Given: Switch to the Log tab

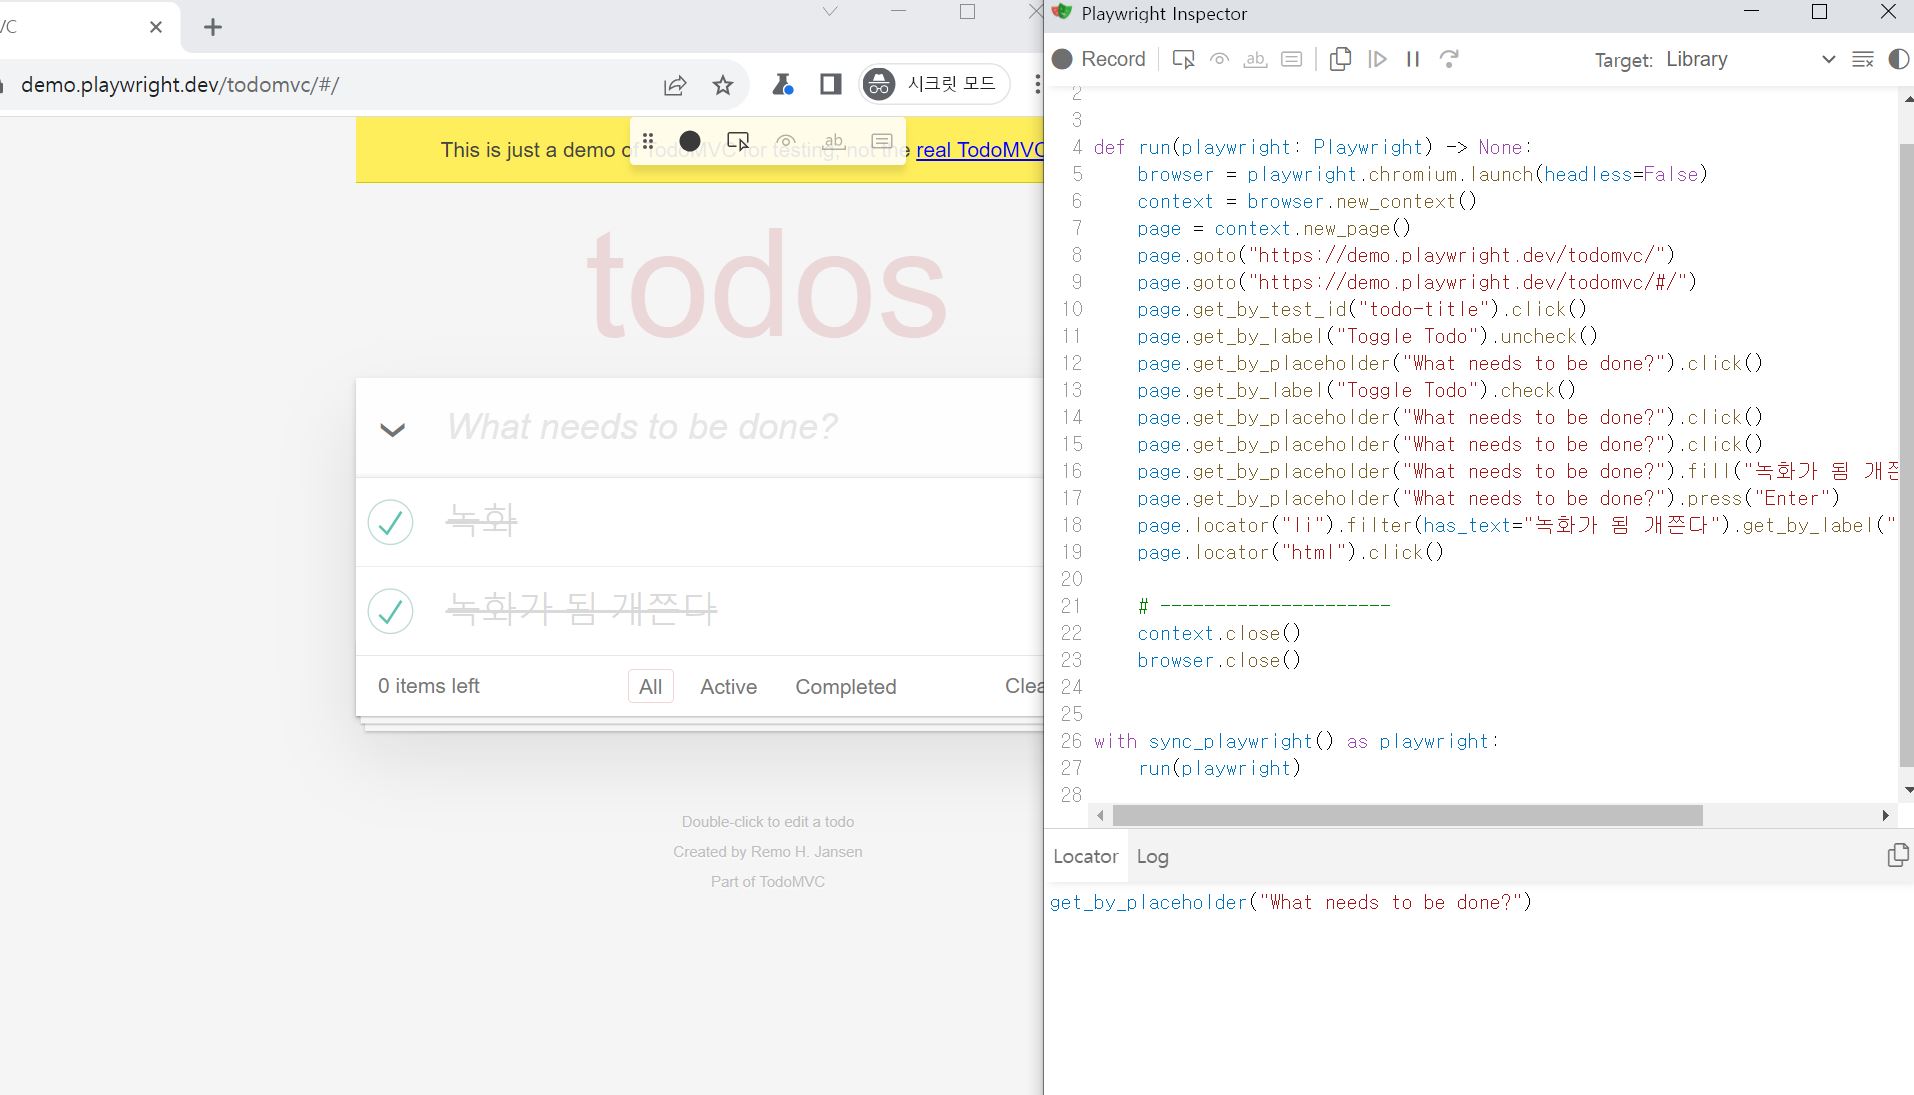Looking at the screenshot, I should (1152, 857).
